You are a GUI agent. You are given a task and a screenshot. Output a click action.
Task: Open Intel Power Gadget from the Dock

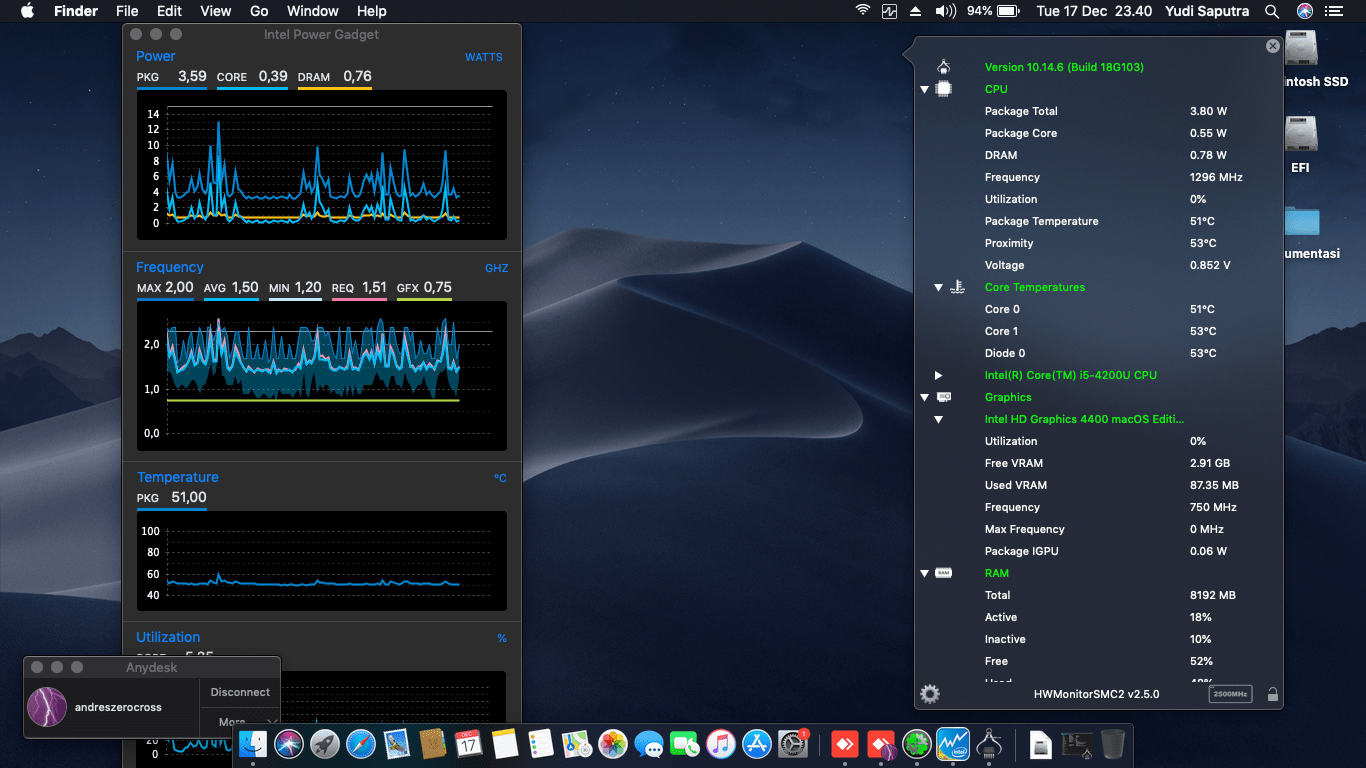point(952,744)
